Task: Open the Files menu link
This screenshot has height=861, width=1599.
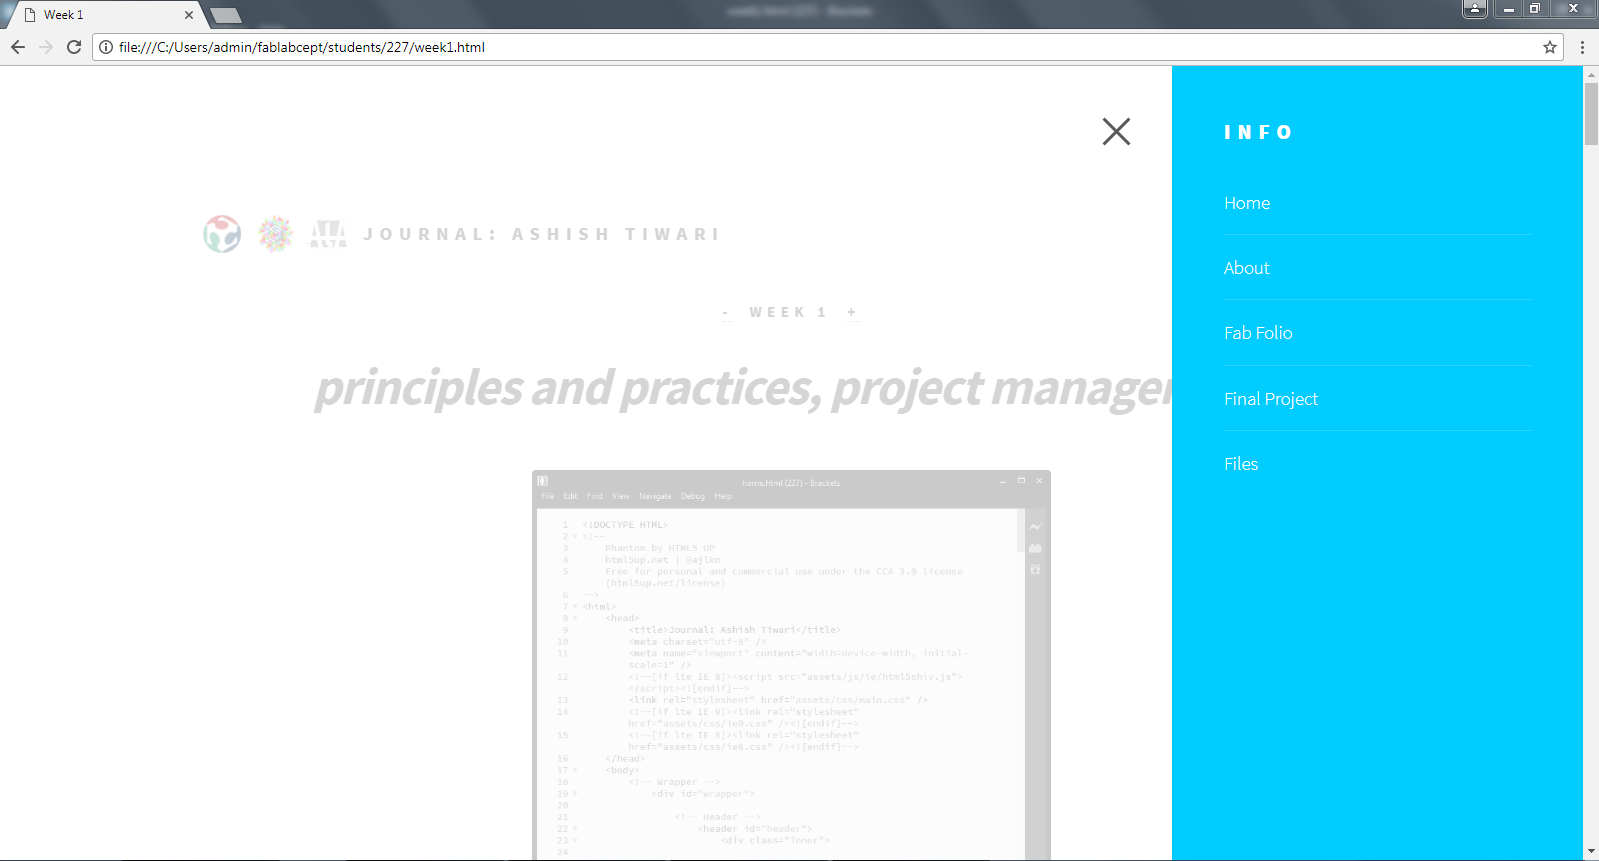Action: (x=1241, y=464)
